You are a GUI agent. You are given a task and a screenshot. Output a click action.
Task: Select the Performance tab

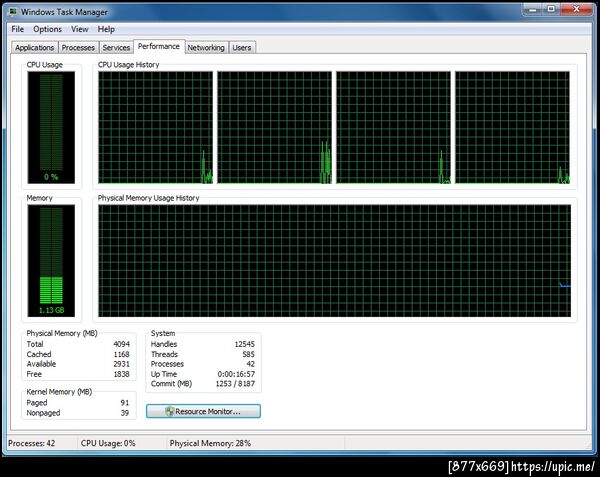coord(159,47)
